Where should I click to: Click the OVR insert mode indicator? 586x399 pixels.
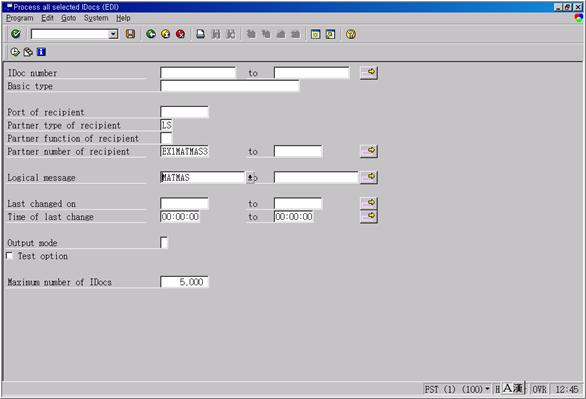pos(539,389)
